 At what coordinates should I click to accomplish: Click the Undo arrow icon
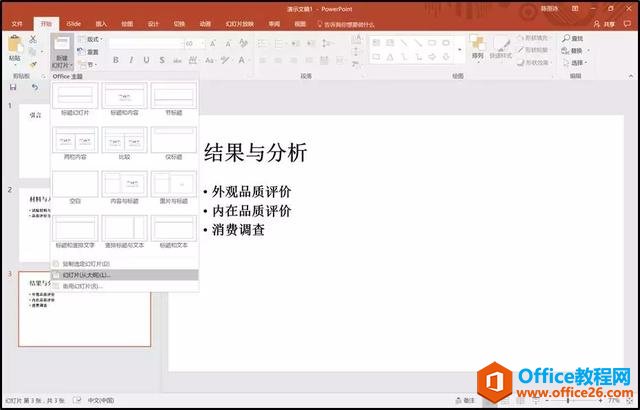(35, 87)
